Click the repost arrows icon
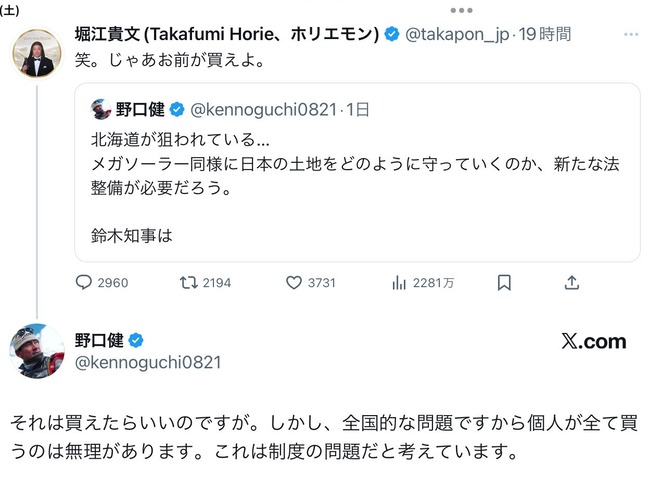650x489 pixels. [x=187, y=283]
